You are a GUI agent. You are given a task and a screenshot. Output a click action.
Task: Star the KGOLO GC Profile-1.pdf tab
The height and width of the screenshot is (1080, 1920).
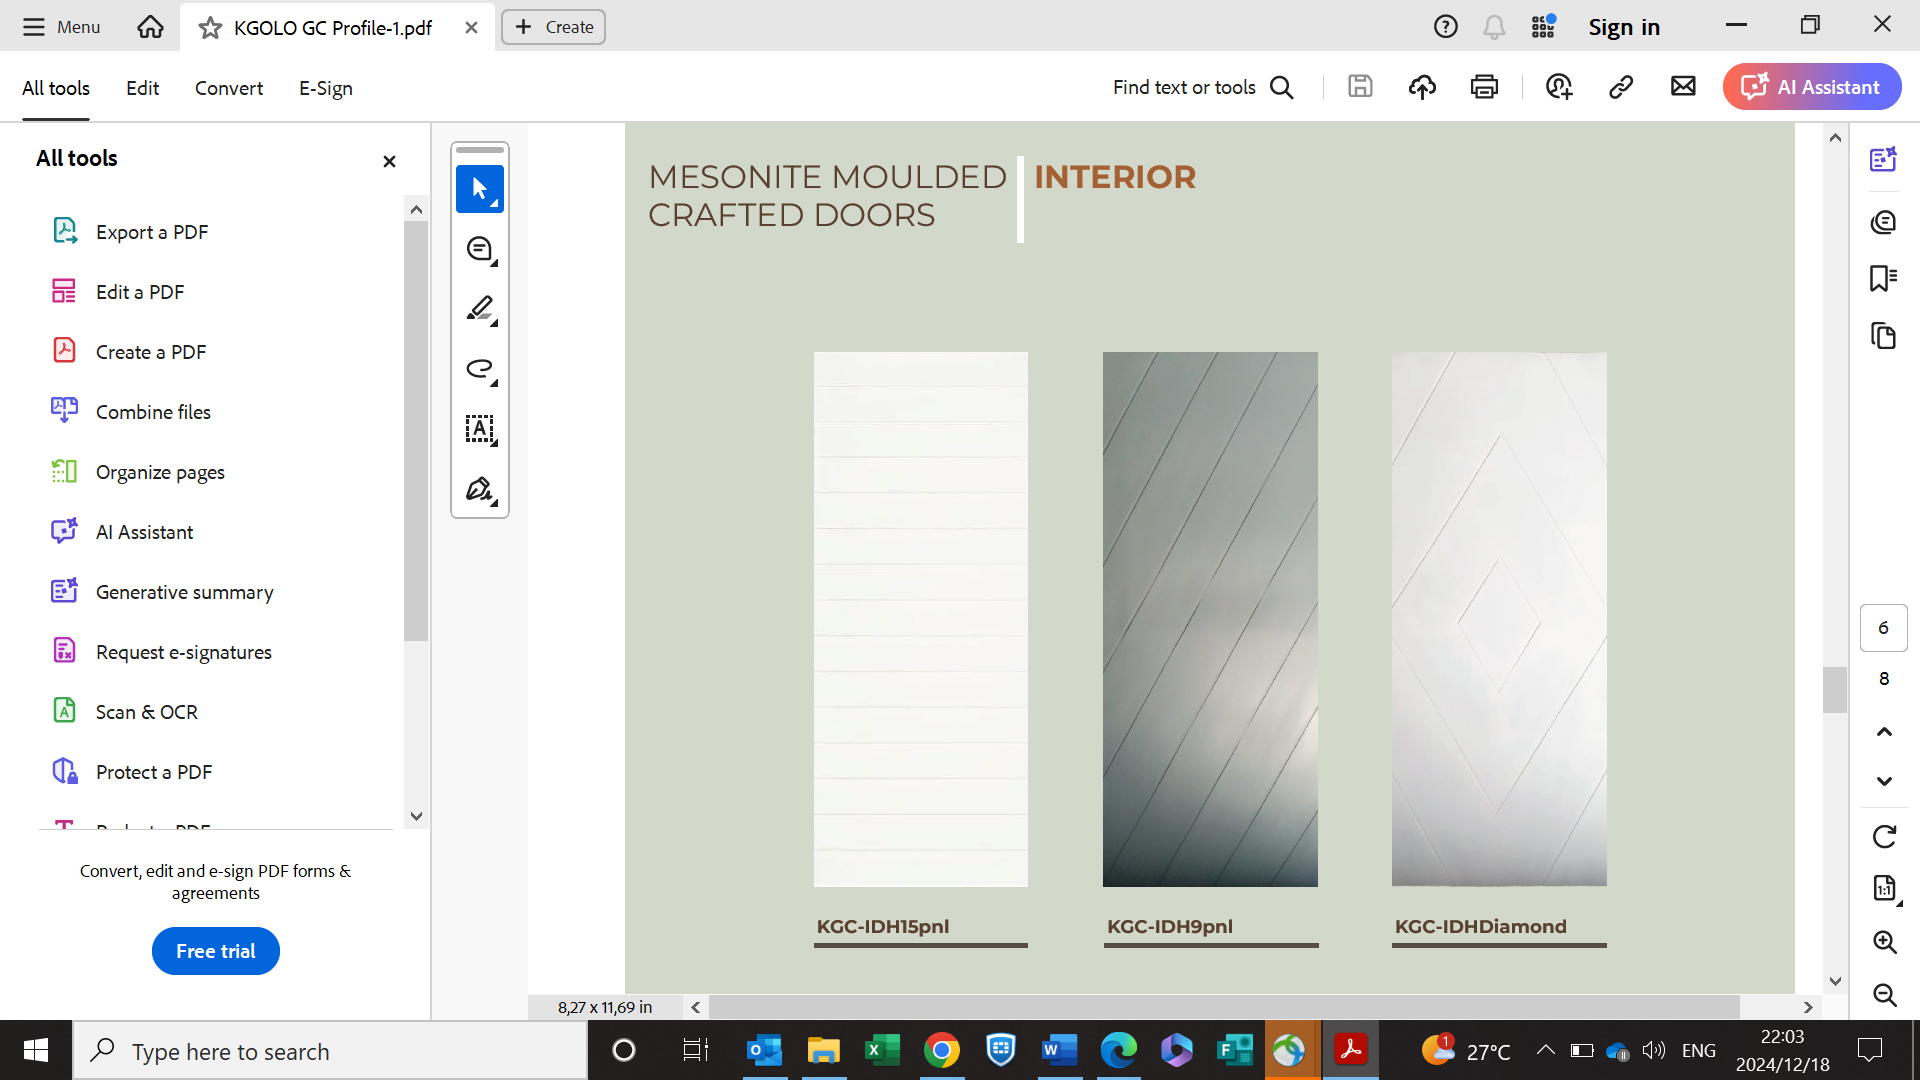[210, 28]
